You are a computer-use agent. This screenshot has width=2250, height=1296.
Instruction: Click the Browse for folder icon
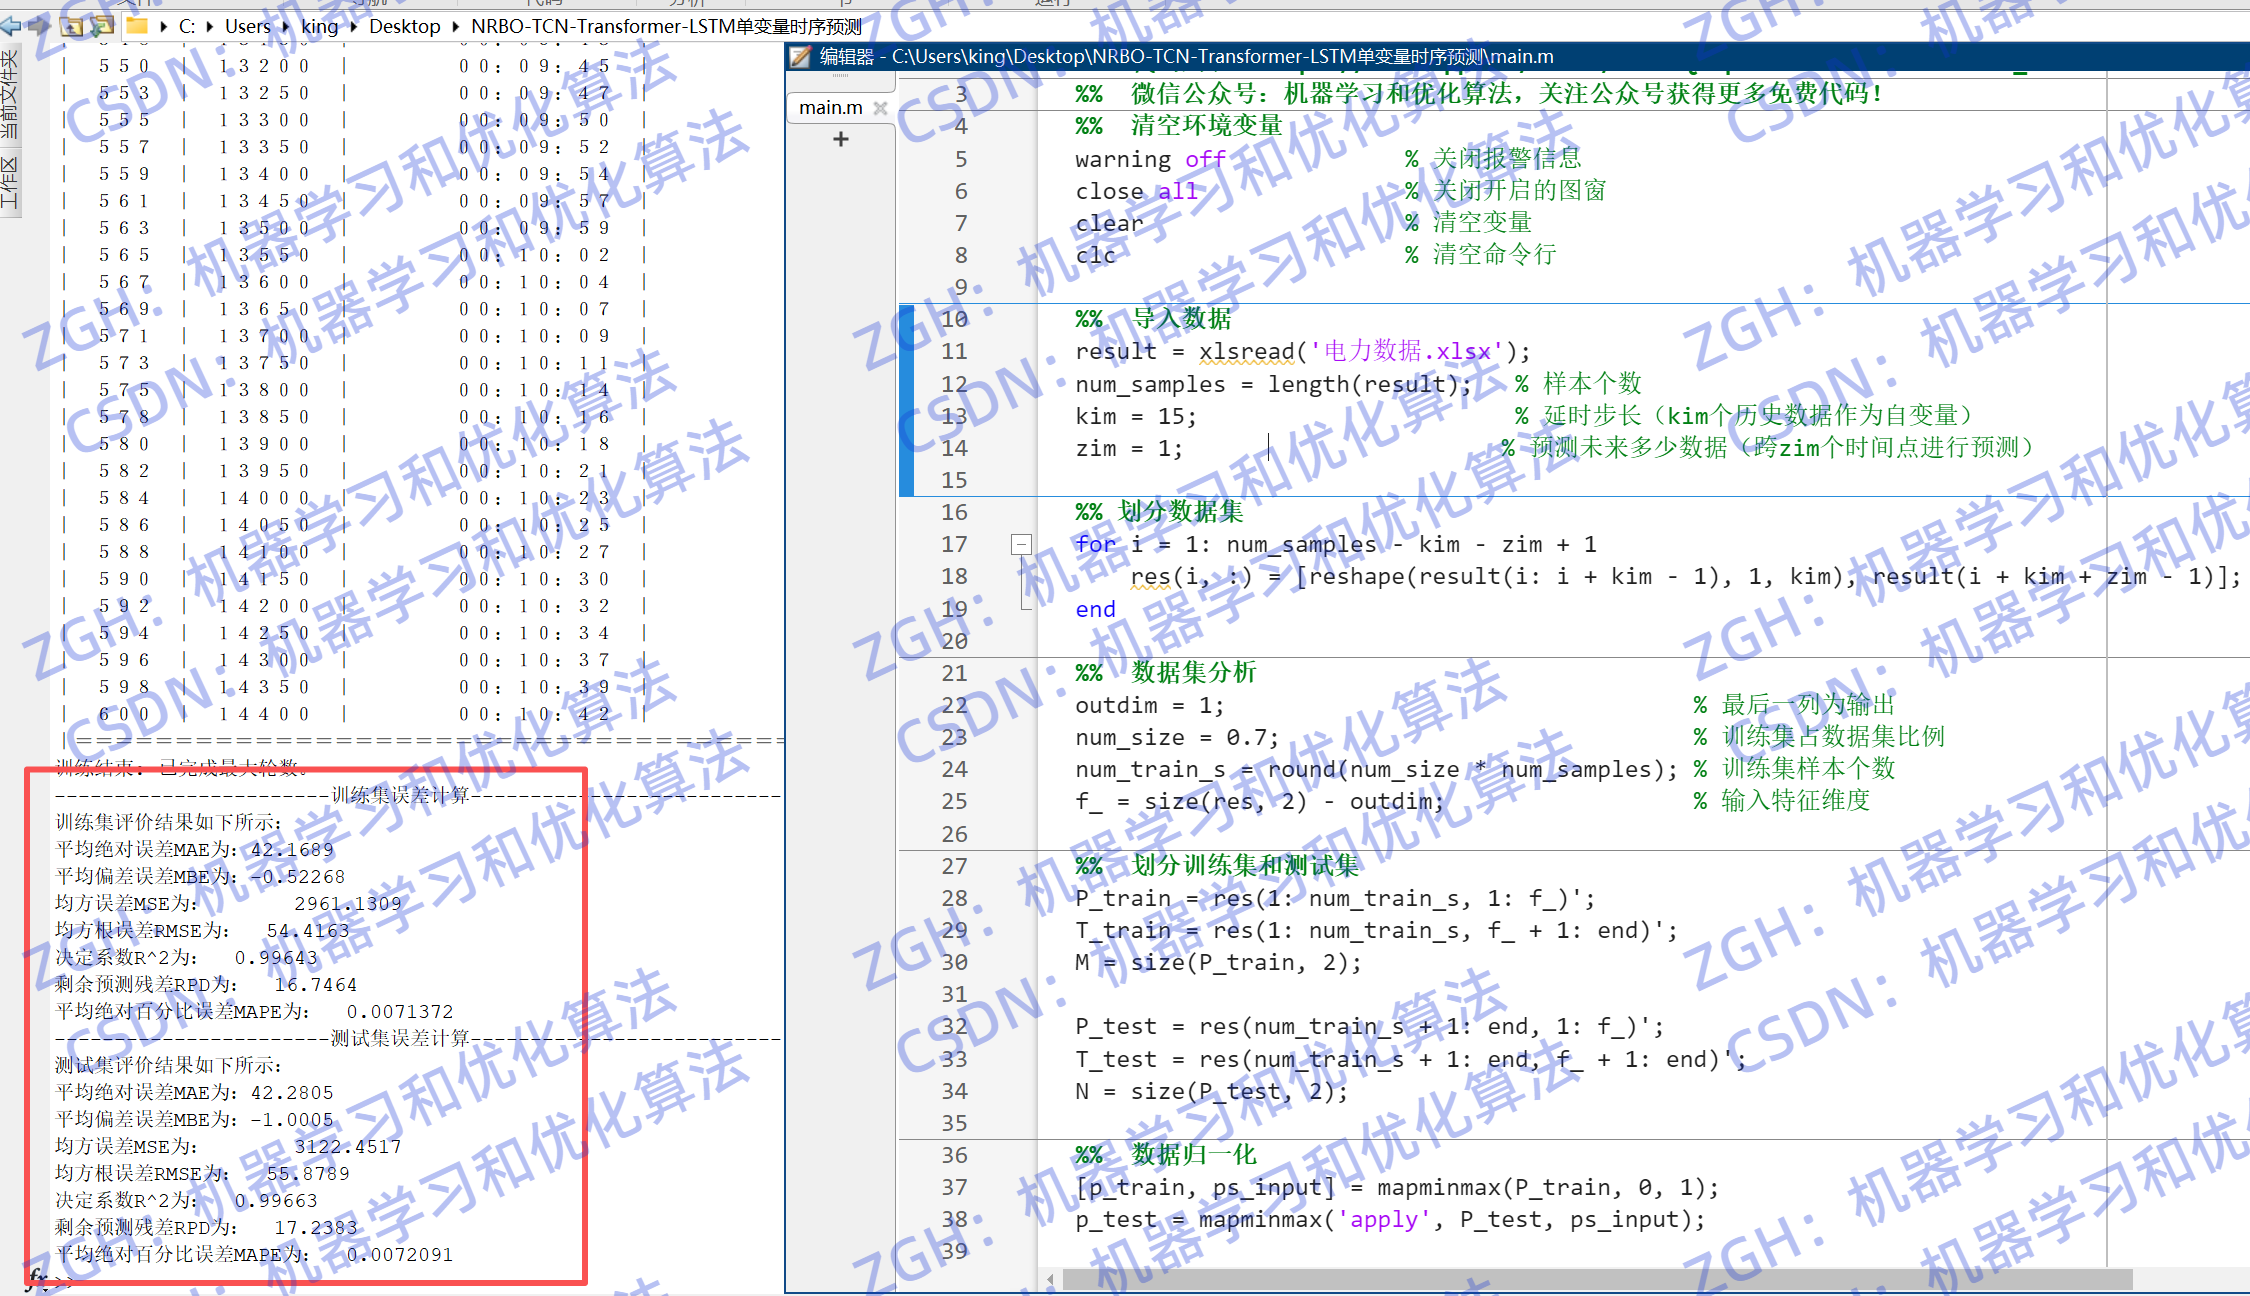(101, 27)
